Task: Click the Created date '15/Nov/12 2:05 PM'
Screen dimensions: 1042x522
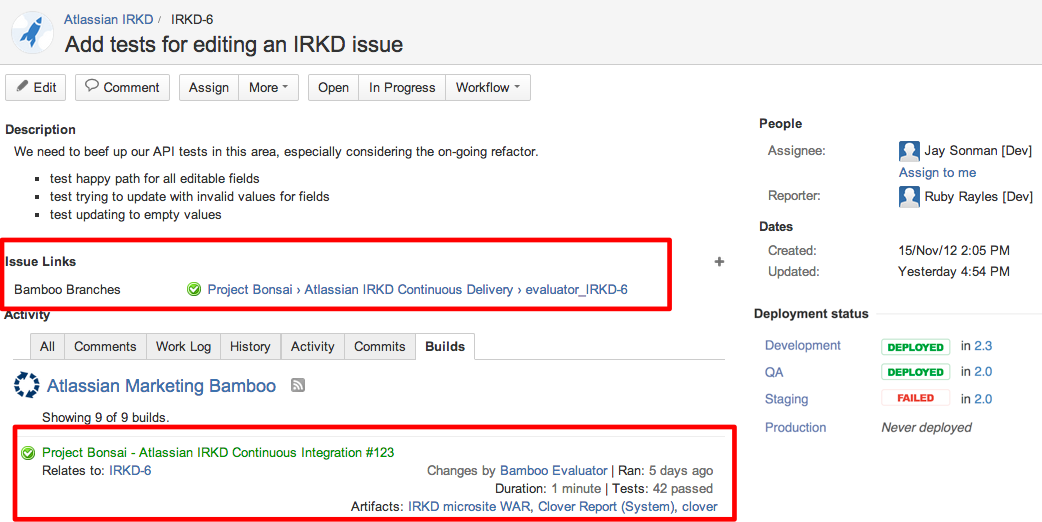Action: [954, 250]
